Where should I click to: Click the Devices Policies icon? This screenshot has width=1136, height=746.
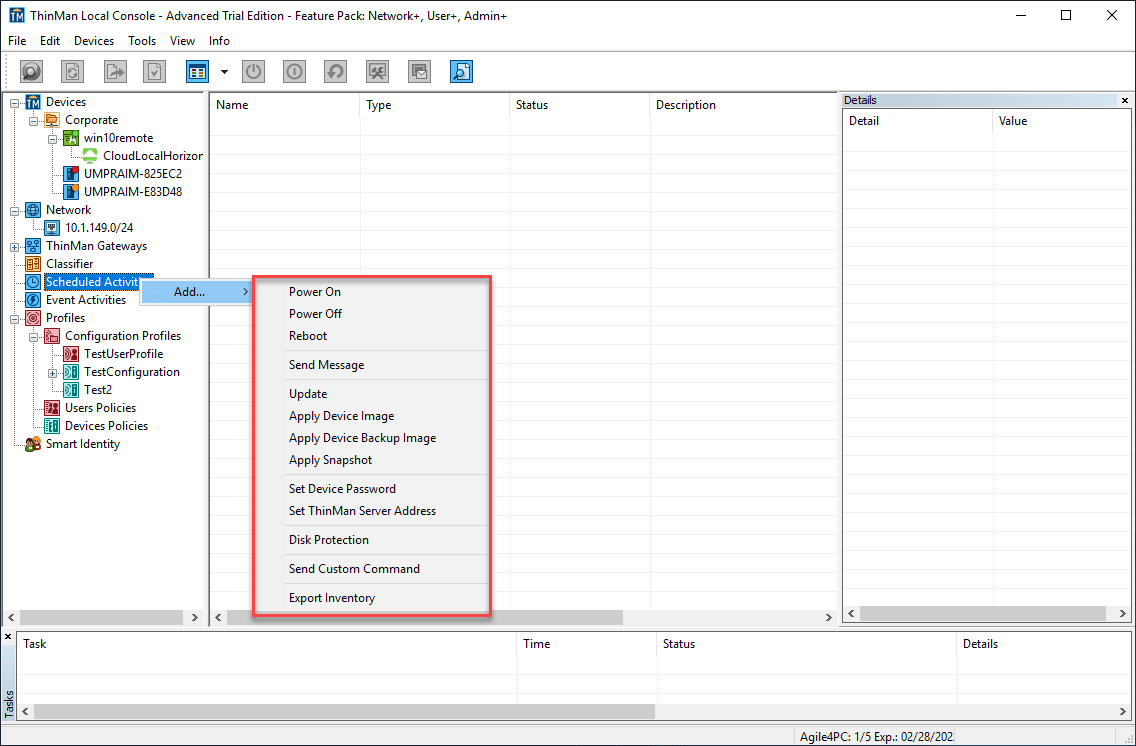tap(52, 426)
